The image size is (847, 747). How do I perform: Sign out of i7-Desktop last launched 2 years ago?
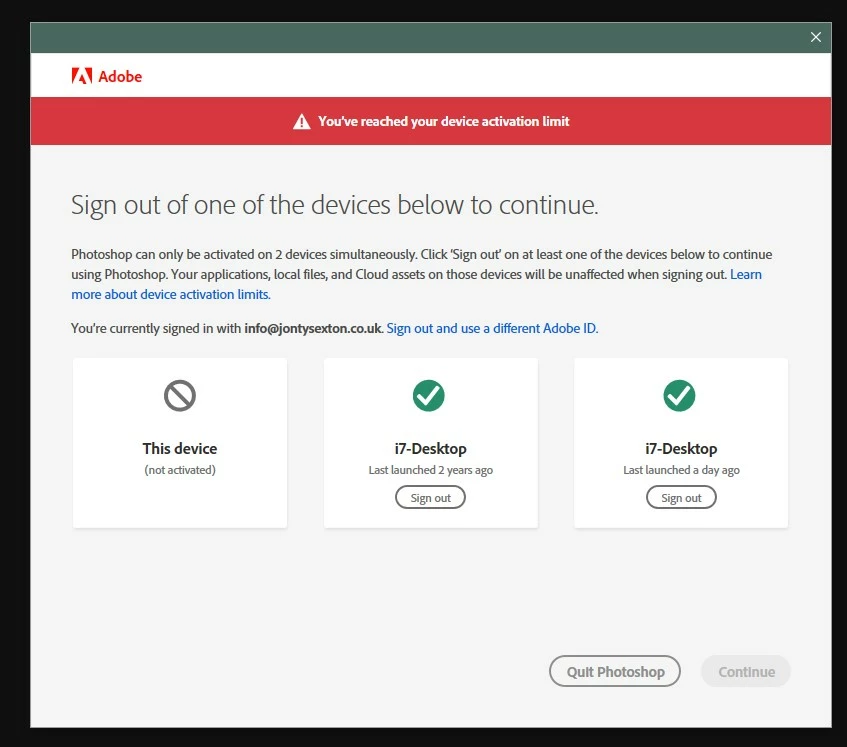431,497
